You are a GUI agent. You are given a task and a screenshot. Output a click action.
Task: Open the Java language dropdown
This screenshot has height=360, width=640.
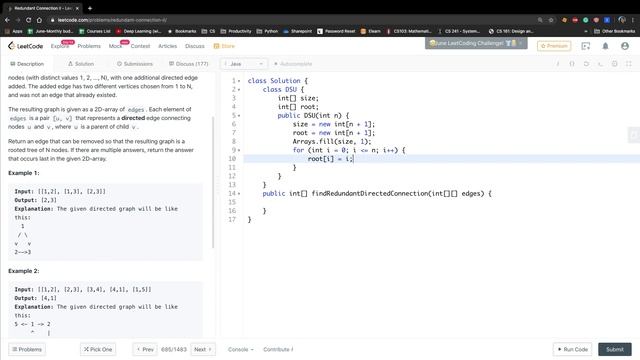click(x=244, y=64)
